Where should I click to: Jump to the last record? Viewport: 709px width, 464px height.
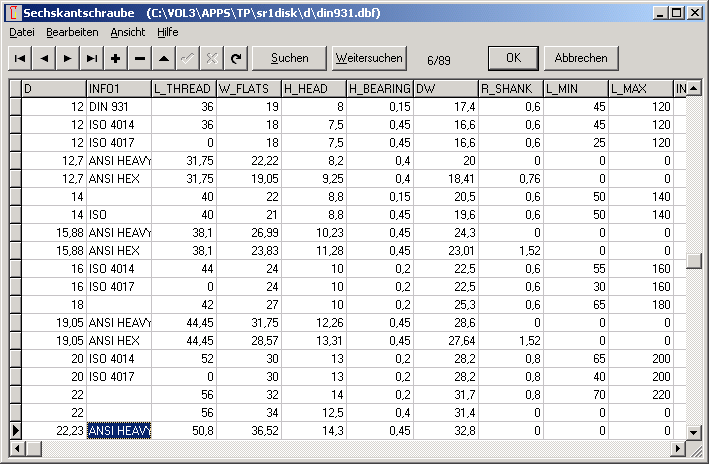click(x=92, y=58)
